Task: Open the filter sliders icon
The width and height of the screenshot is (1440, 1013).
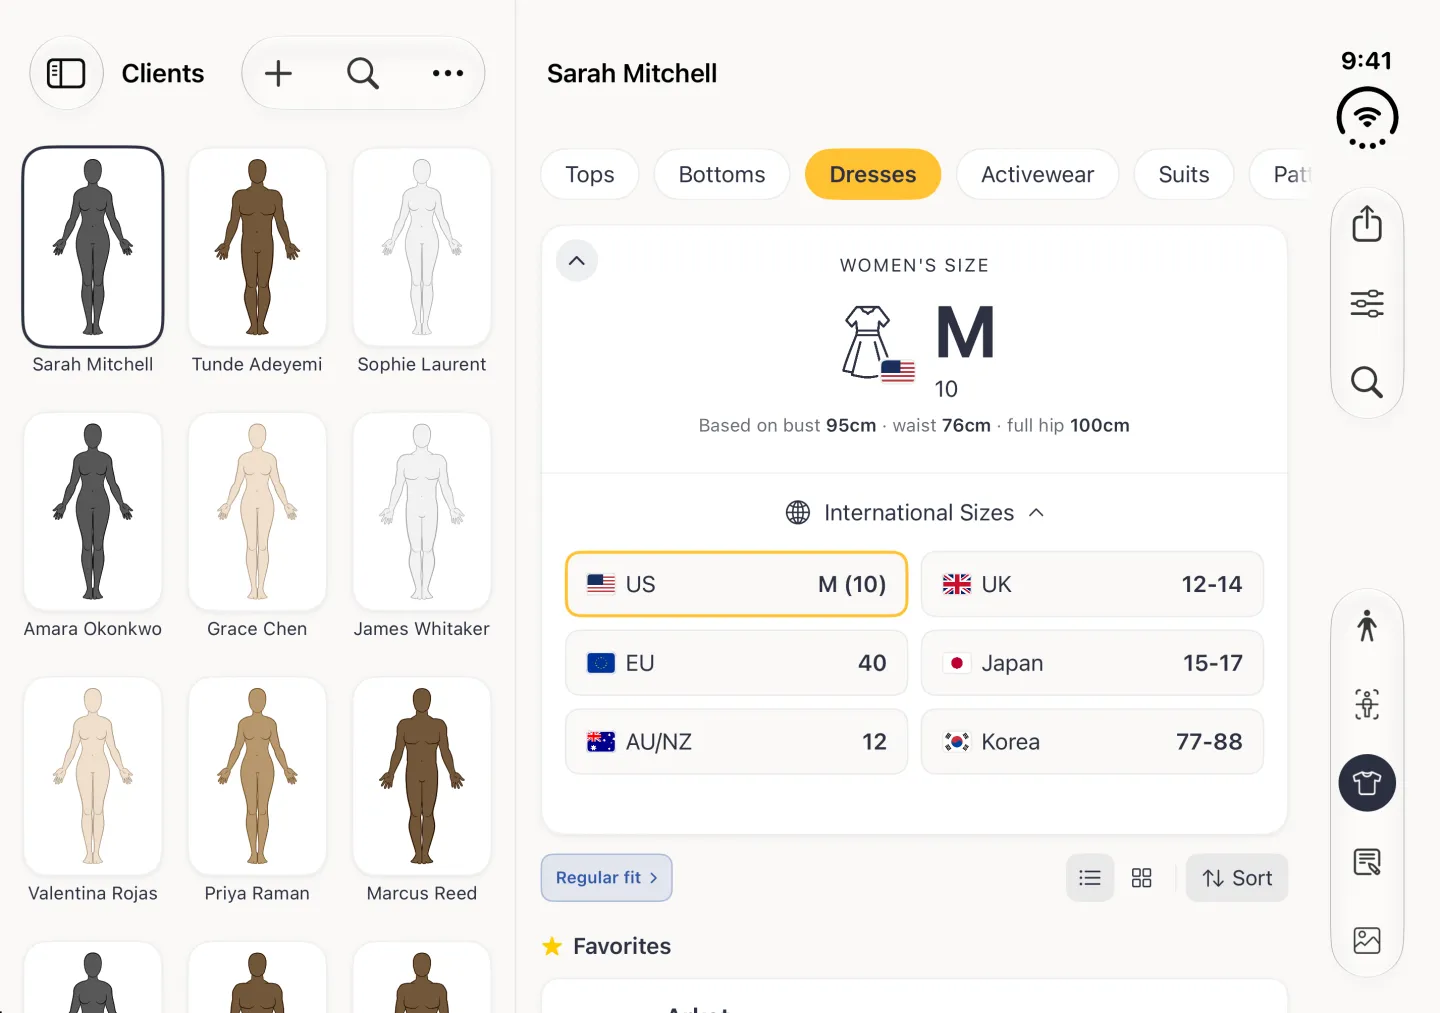Action: [1367, 303]
